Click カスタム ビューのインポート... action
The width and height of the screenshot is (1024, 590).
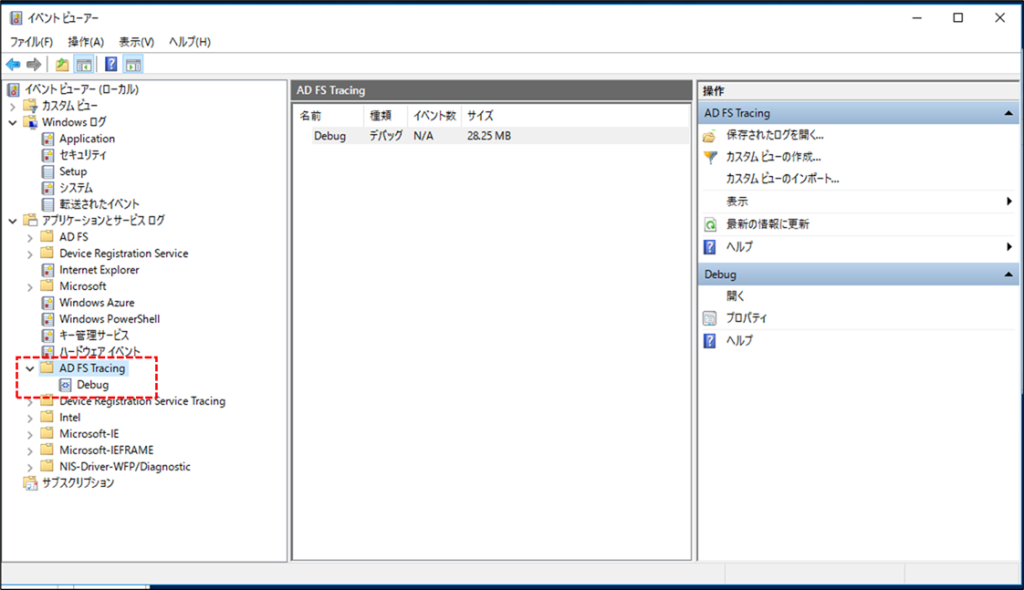point(782,178)
